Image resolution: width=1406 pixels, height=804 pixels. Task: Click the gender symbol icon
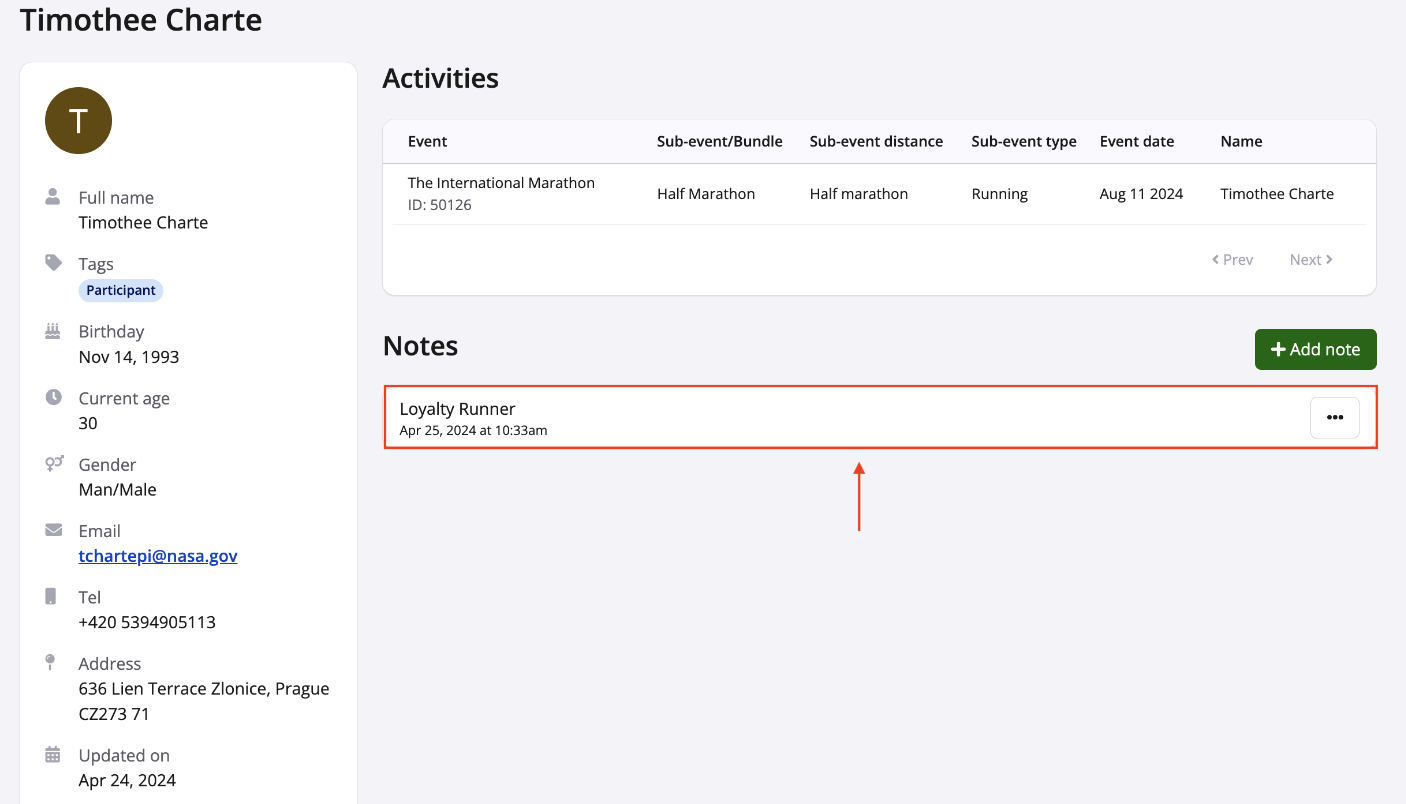53,464
